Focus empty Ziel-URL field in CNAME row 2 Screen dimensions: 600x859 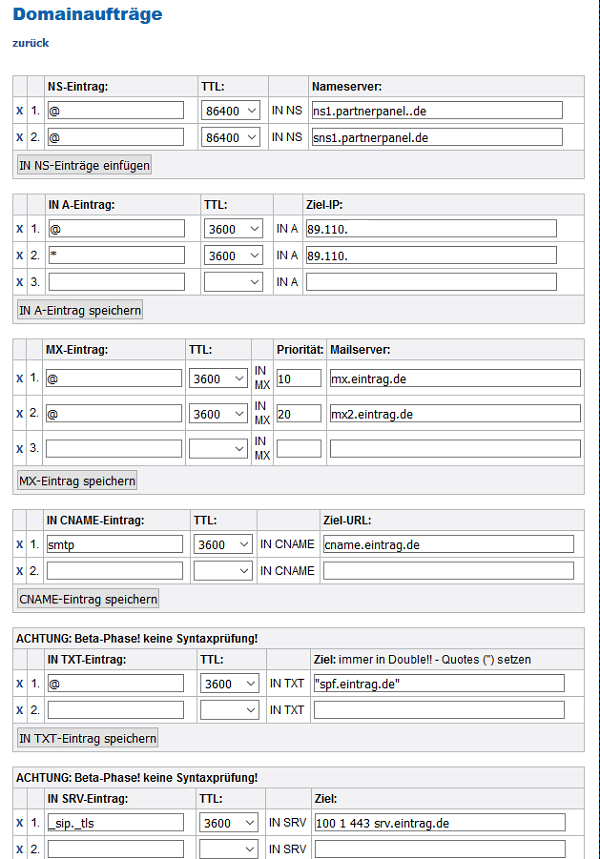point(449,571)
